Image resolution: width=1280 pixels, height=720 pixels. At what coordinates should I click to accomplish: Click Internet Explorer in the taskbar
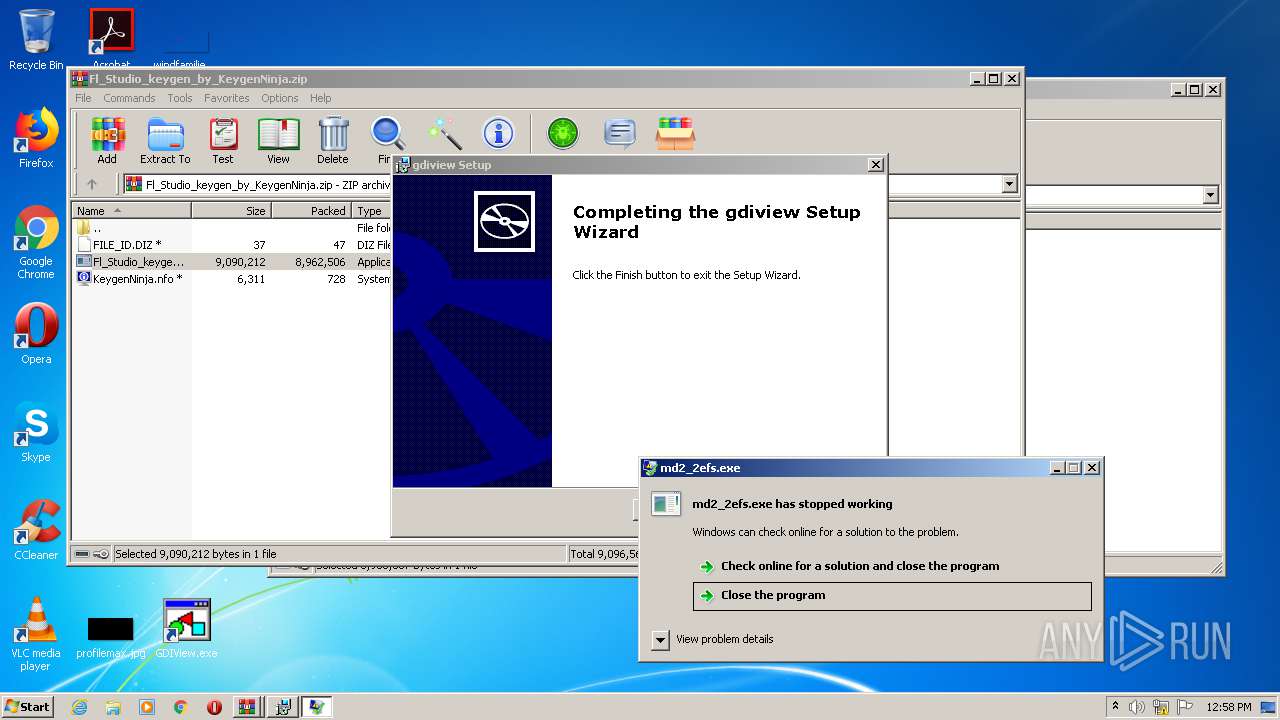coord(79,707)
